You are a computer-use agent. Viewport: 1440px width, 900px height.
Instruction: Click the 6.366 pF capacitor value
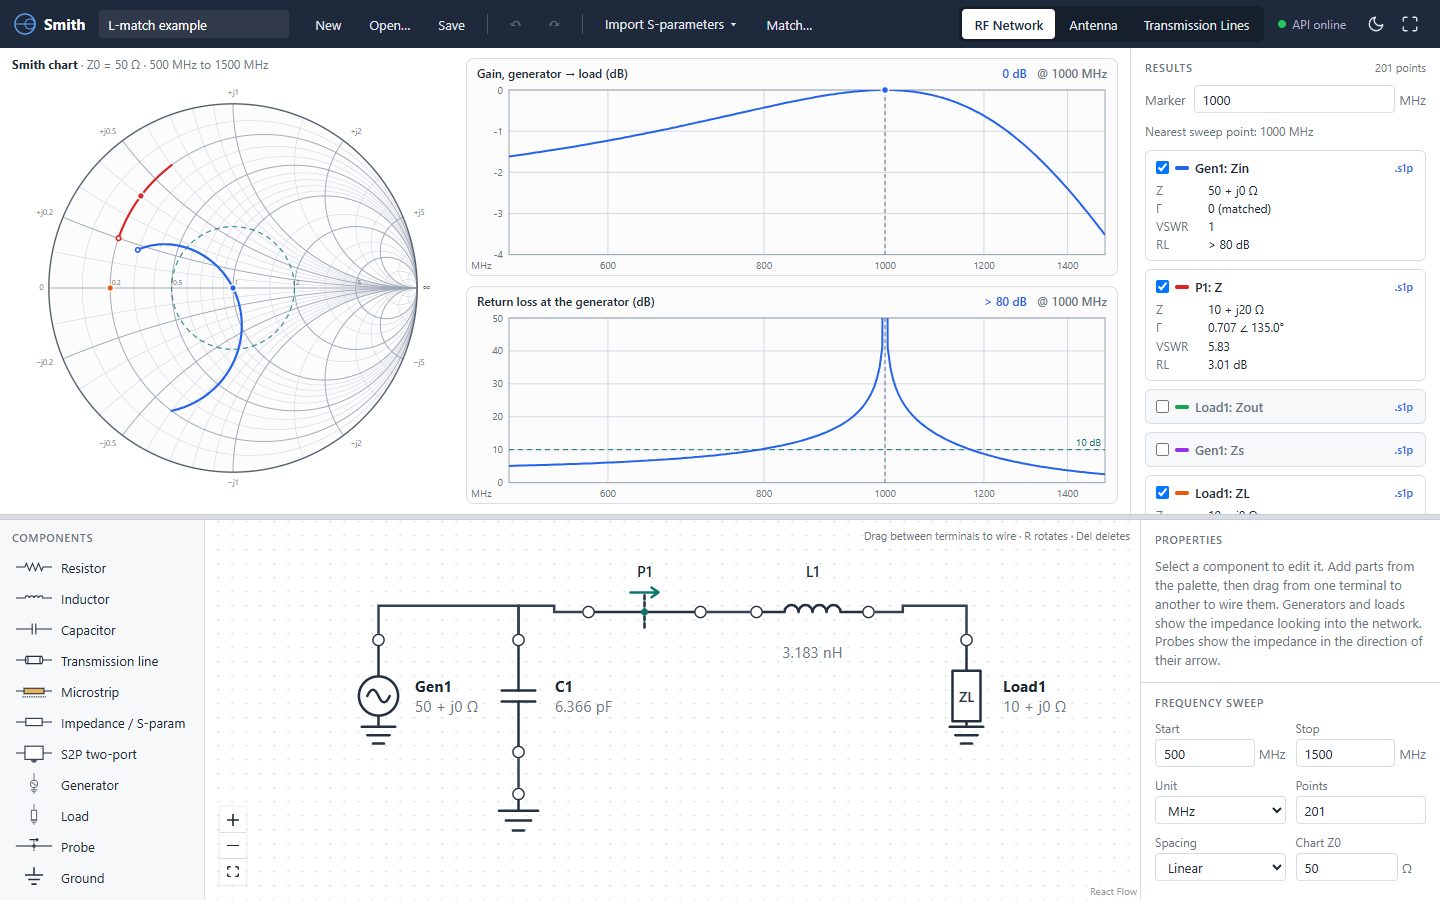click(x=583, y=706)
